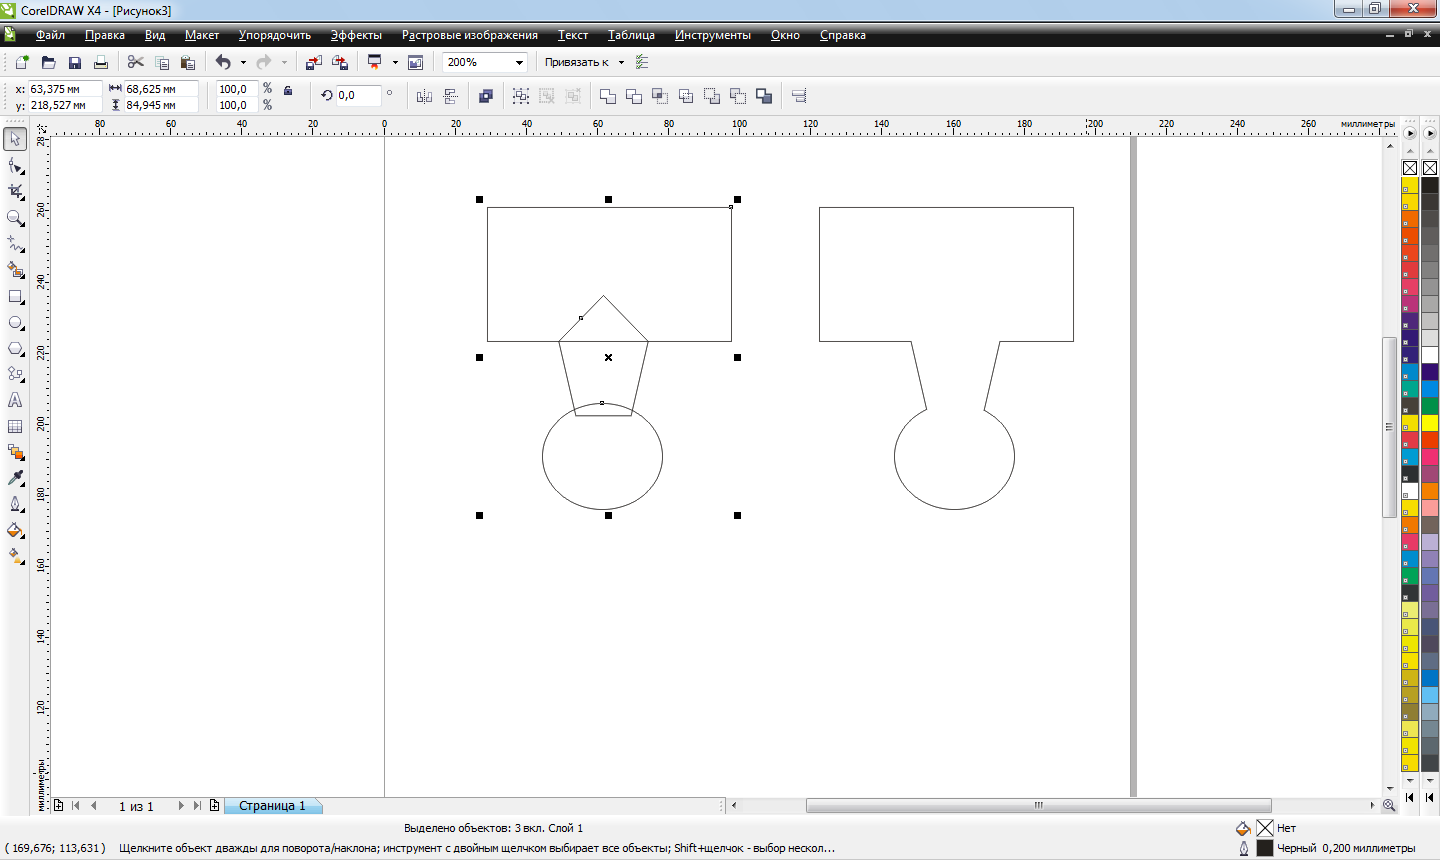Open the Растровые изображения menu
The height and width of the screenshot is (860, 1440).
469,35
